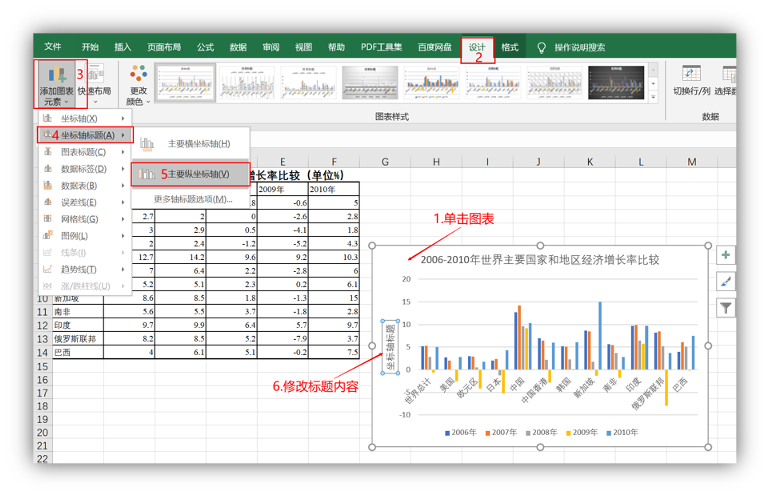Expand the 误差线(E) submenu

coord(85,202)
